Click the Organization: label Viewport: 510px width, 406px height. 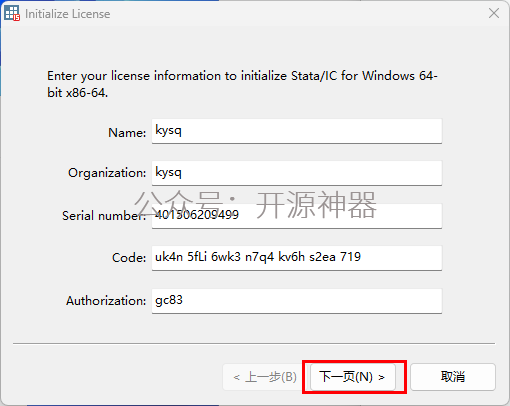[107, 173]
